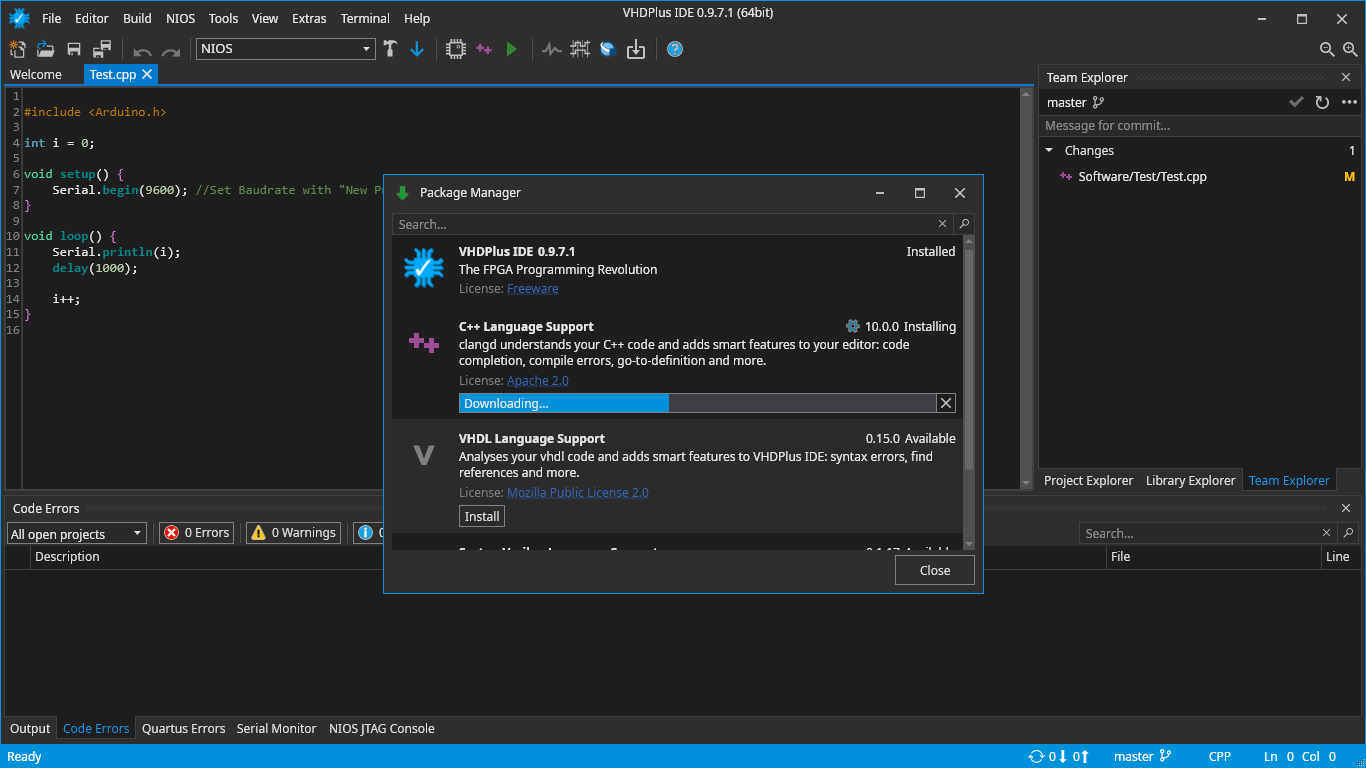This screenshot has width=1366, height=768.
Task: Open the NIOS menu
Action: click(x=181, y=18)
